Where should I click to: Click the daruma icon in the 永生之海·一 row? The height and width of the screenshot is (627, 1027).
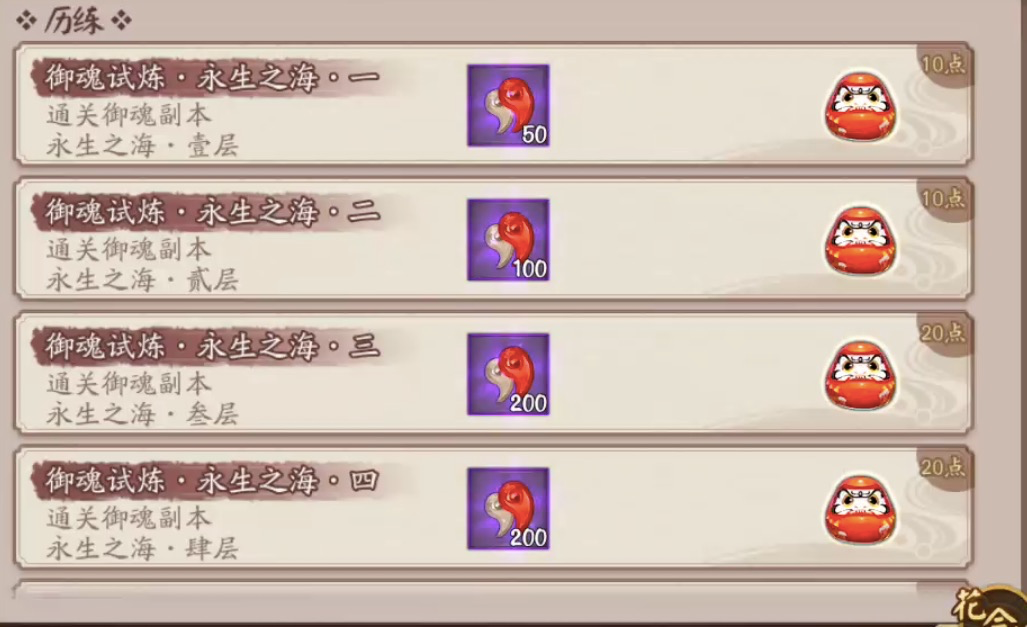pos(861,107)
